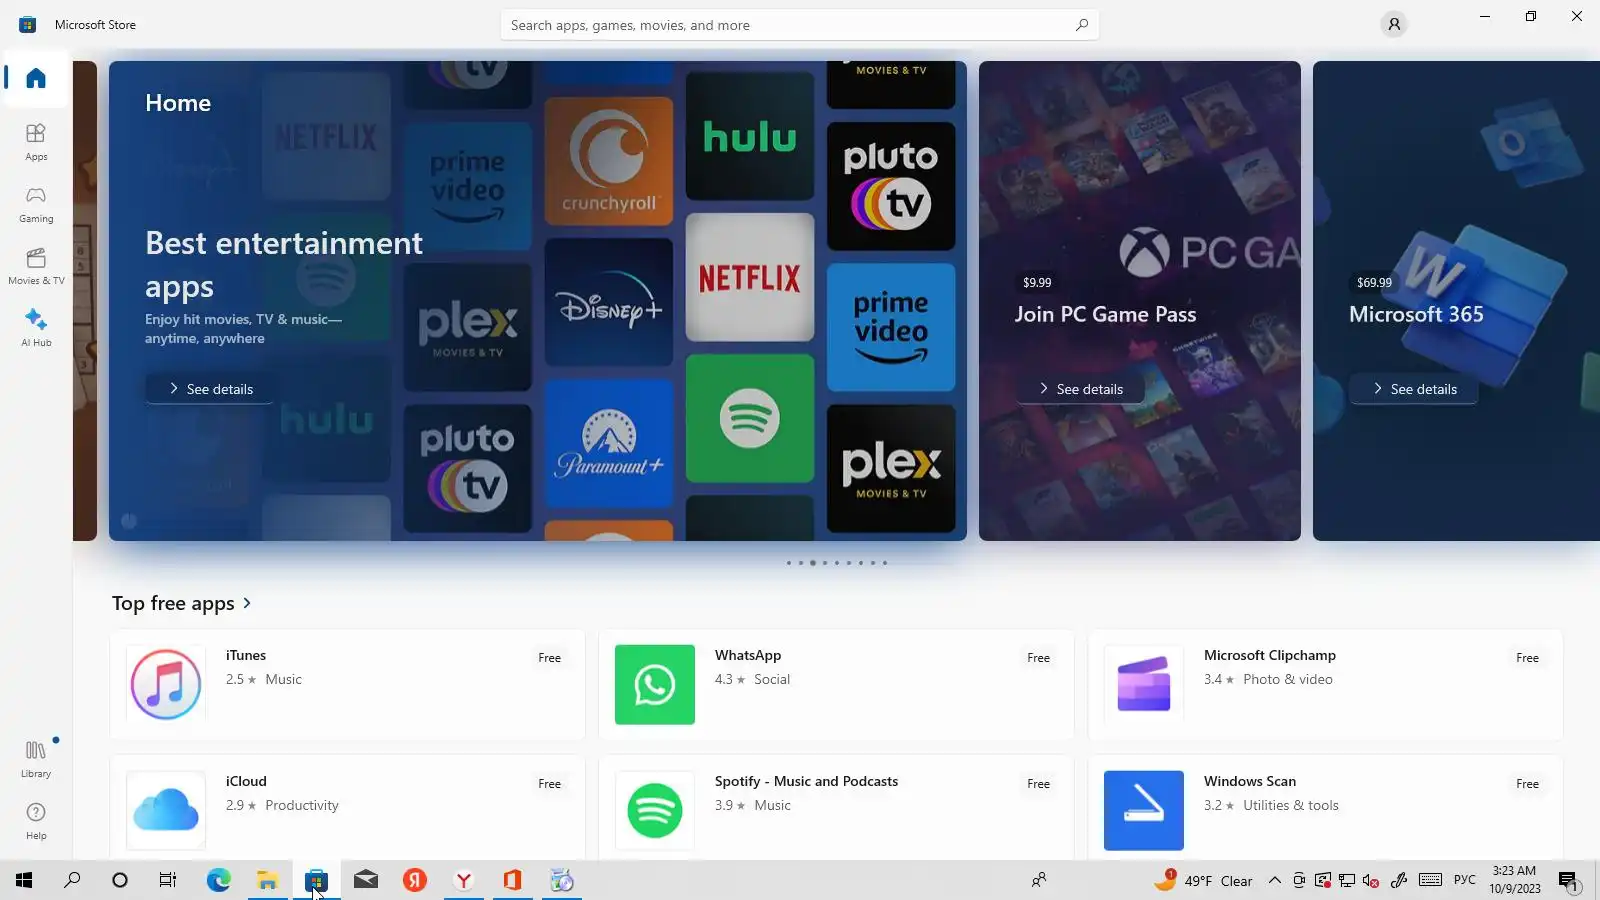This screenshot has height=900, width=1600.
Task: Click the weather widget showing 49°F Clear
Action: pos(1203,880)
